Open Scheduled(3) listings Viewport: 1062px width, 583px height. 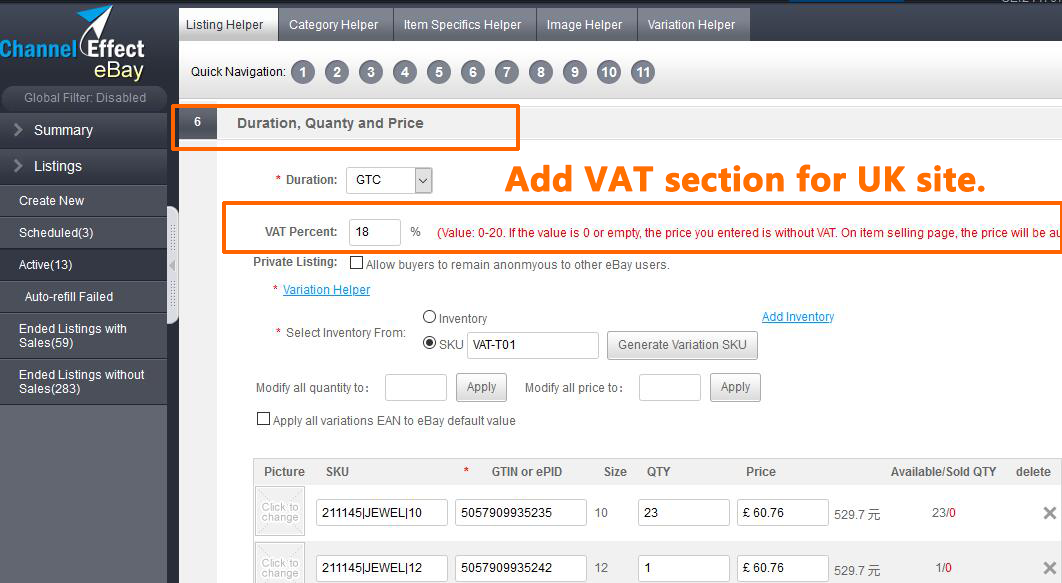click(83, 233)
